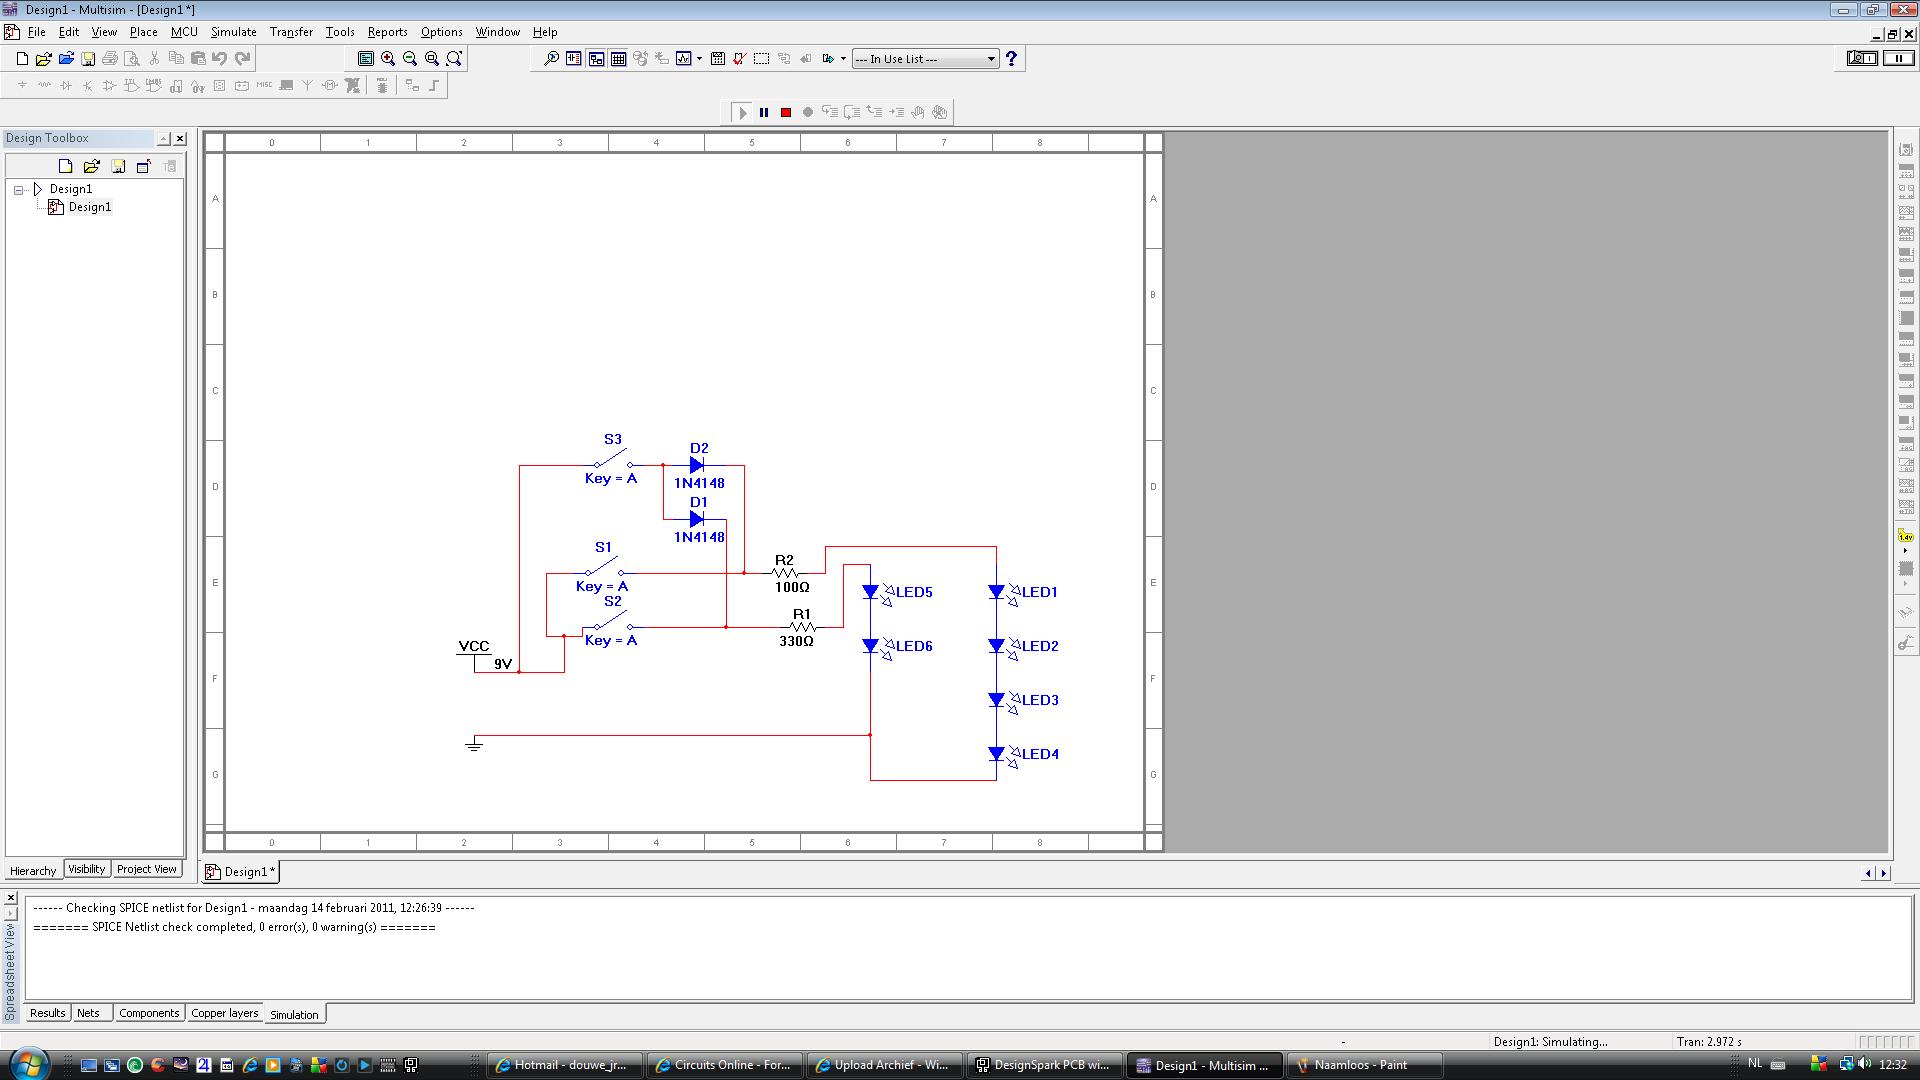Collapse the Design1 tree root node

pos(19,189)
